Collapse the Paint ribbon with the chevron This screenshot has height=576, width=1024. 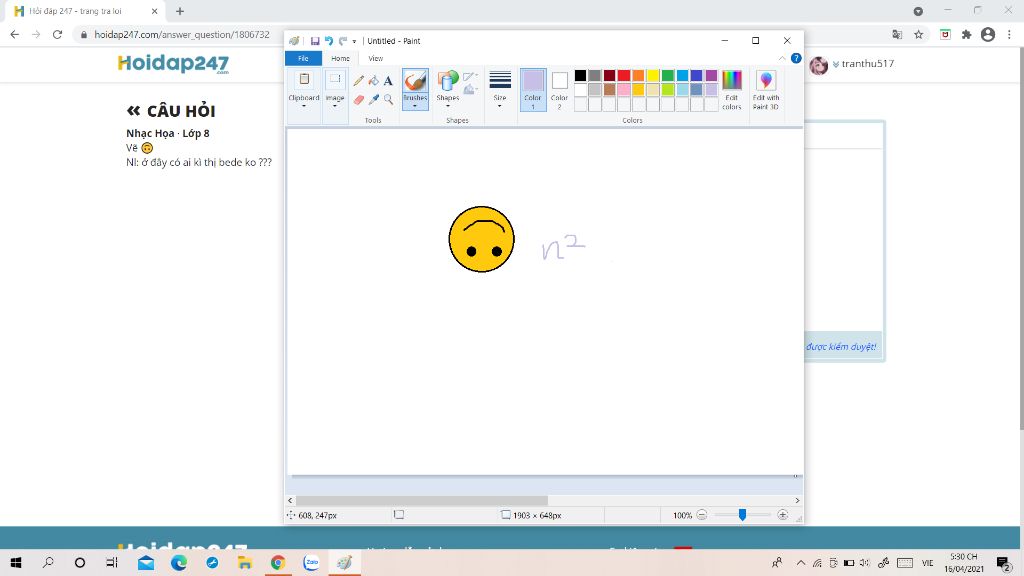[x=782, y=58]
